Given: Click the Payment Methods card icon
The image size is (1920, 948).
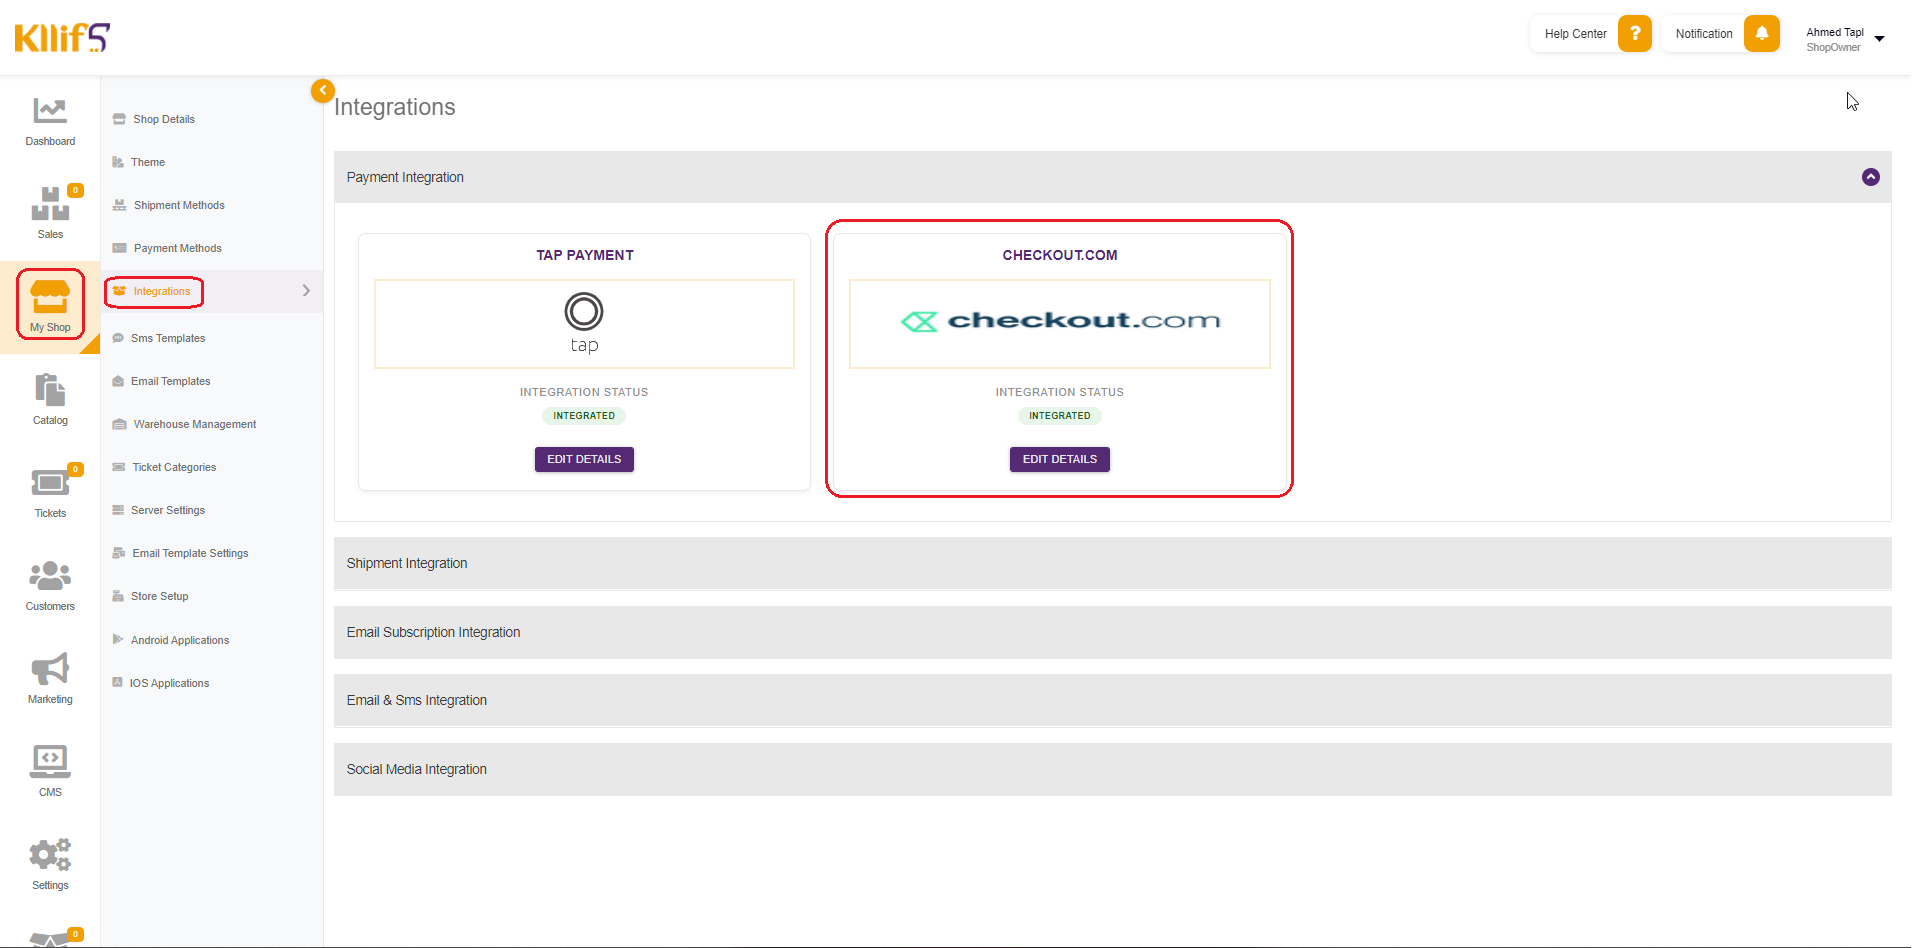Looking at the screenshot, I should point(119,248).
